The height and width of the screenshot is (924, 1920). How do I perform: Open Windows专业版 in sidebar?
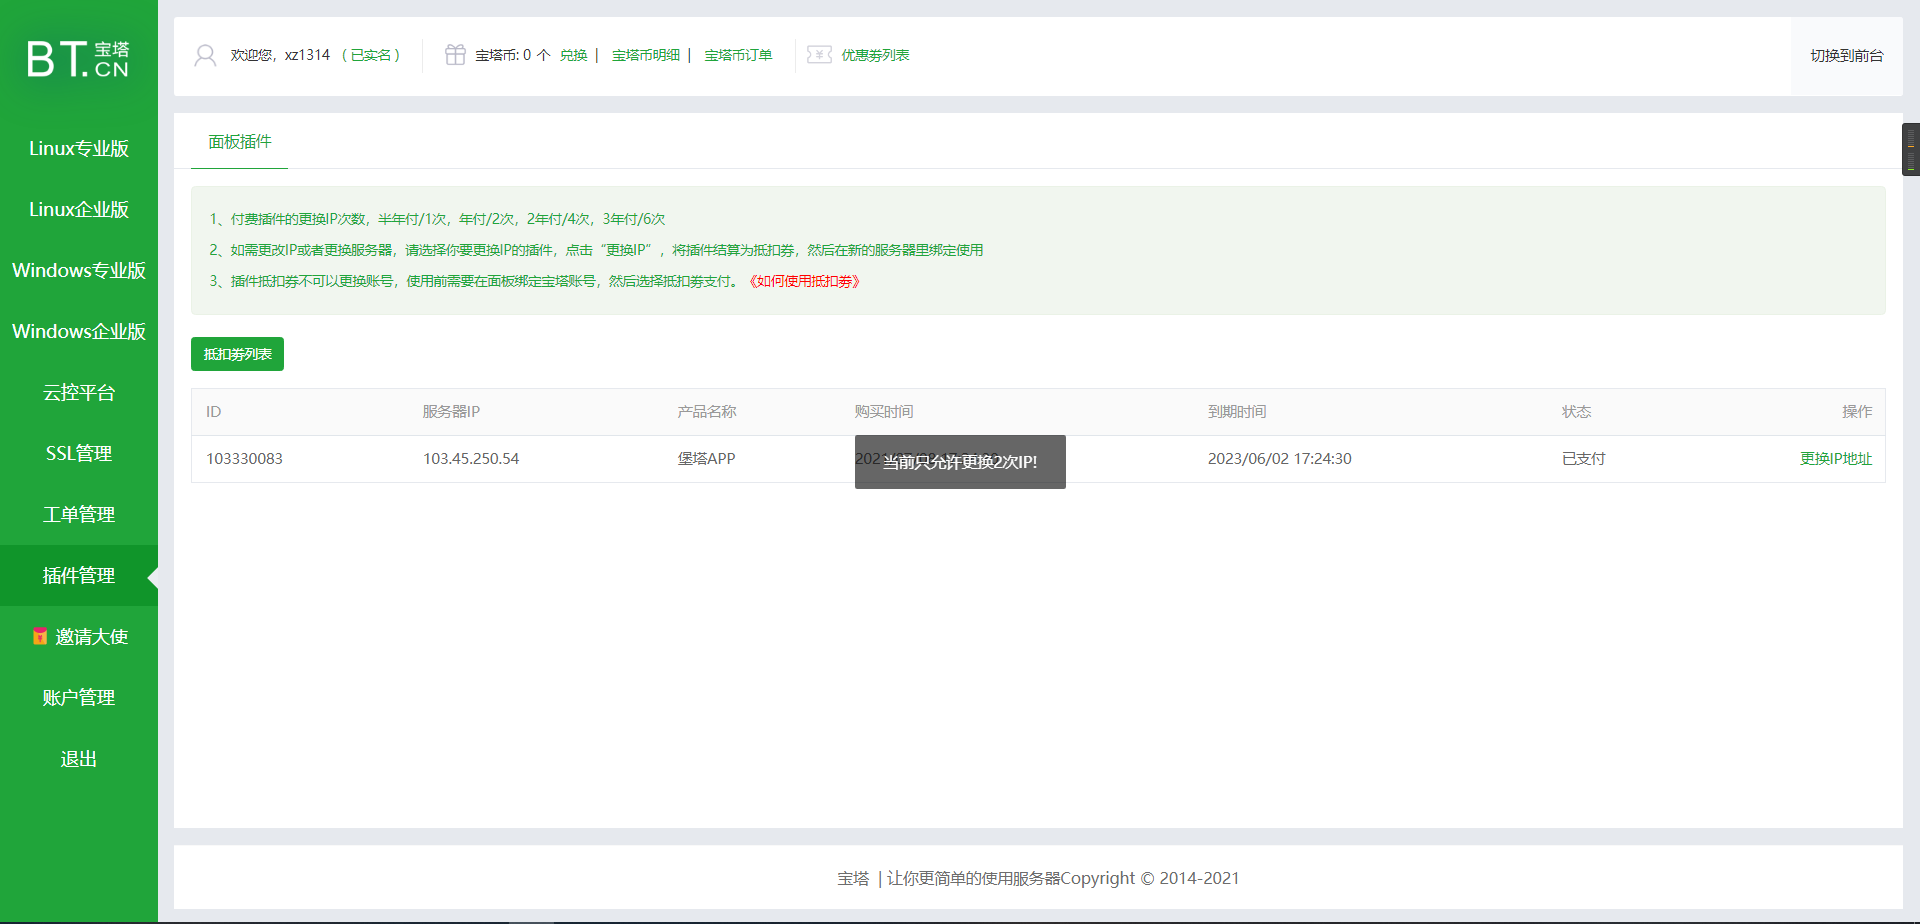[79, 270]
